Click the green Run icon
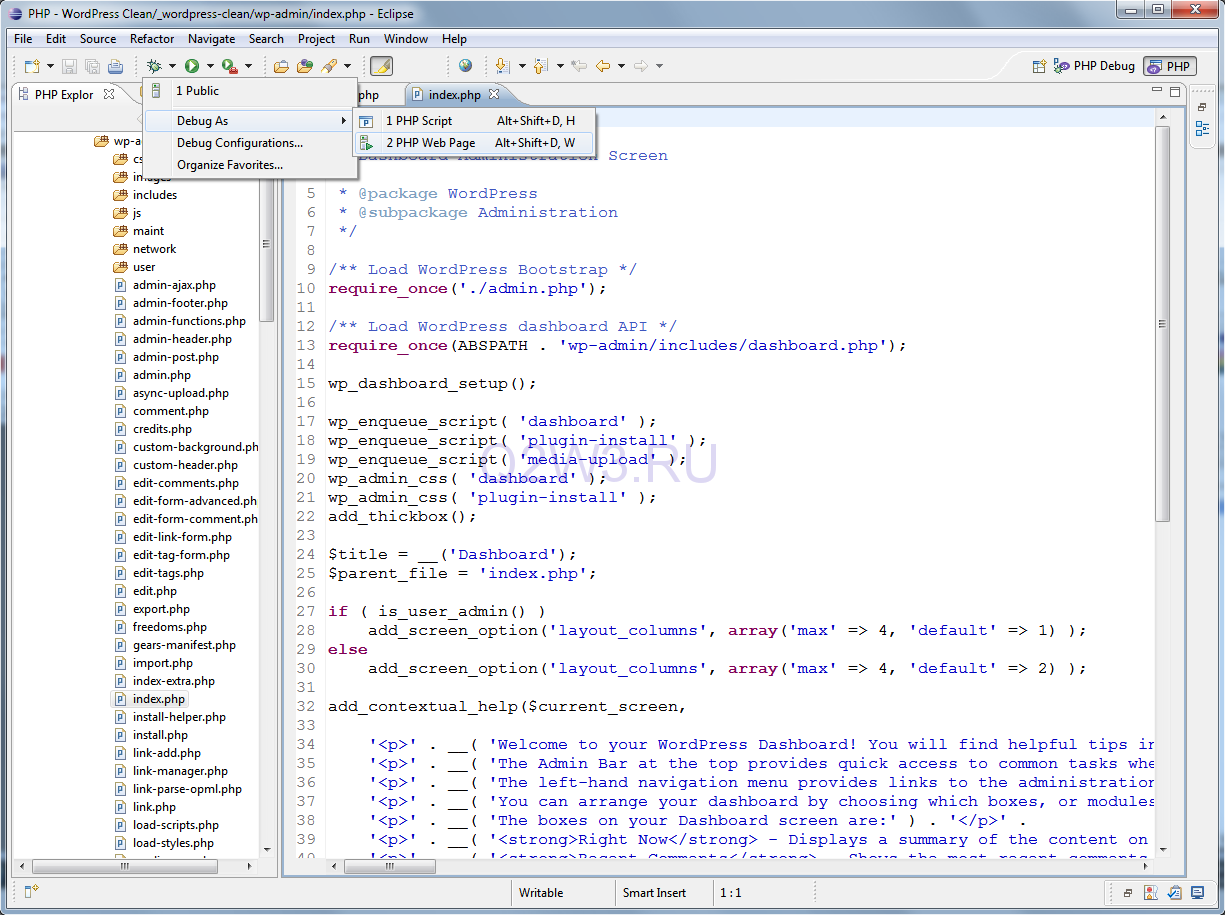Viewport: 1225px width, 915px height. pos(191,67)
